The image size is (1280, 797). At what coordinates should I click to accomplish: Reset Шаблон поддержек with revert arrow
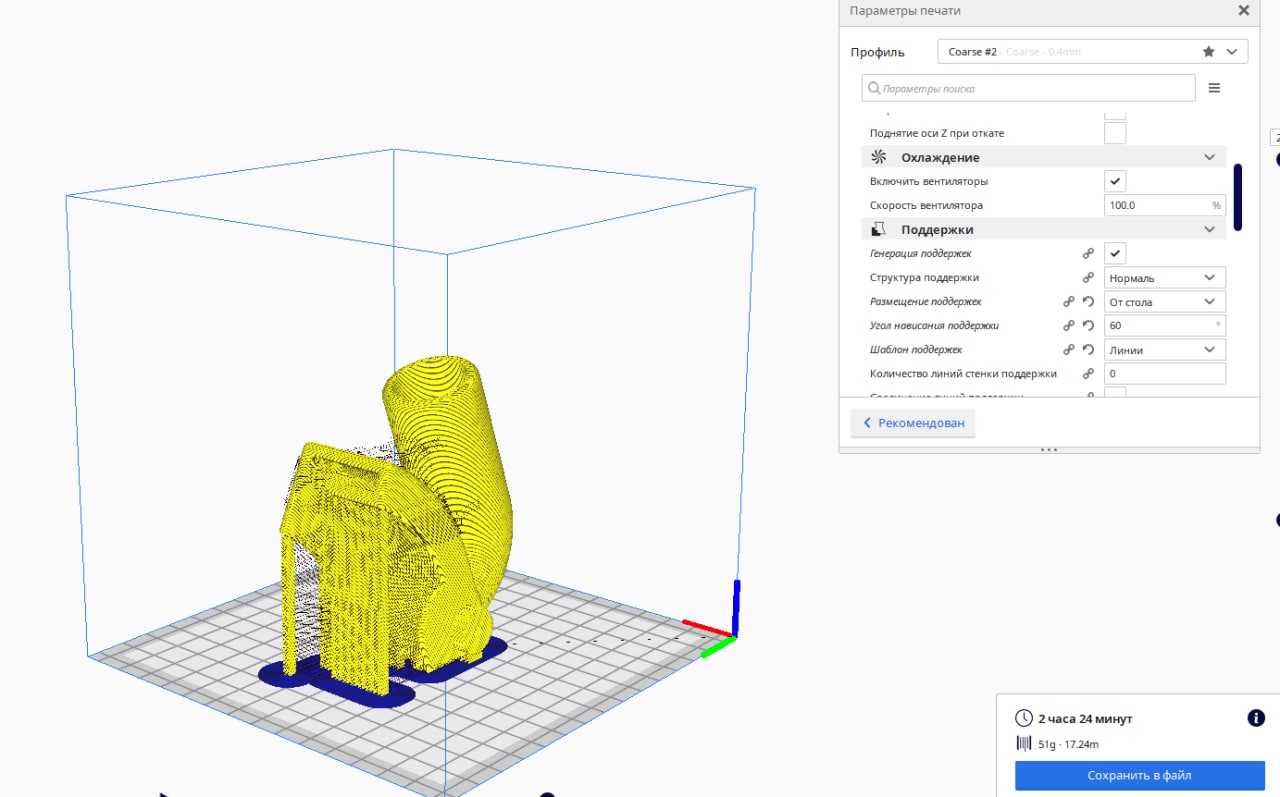1088,350
